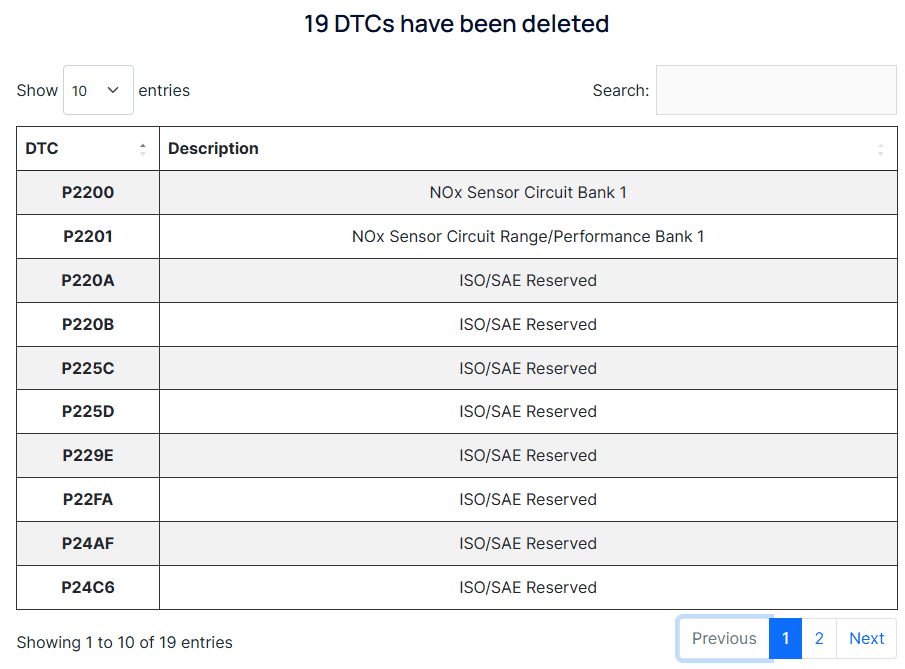Screen dimensions: 905x669
Task: Select the P2200 code cell
Action: 88,192
